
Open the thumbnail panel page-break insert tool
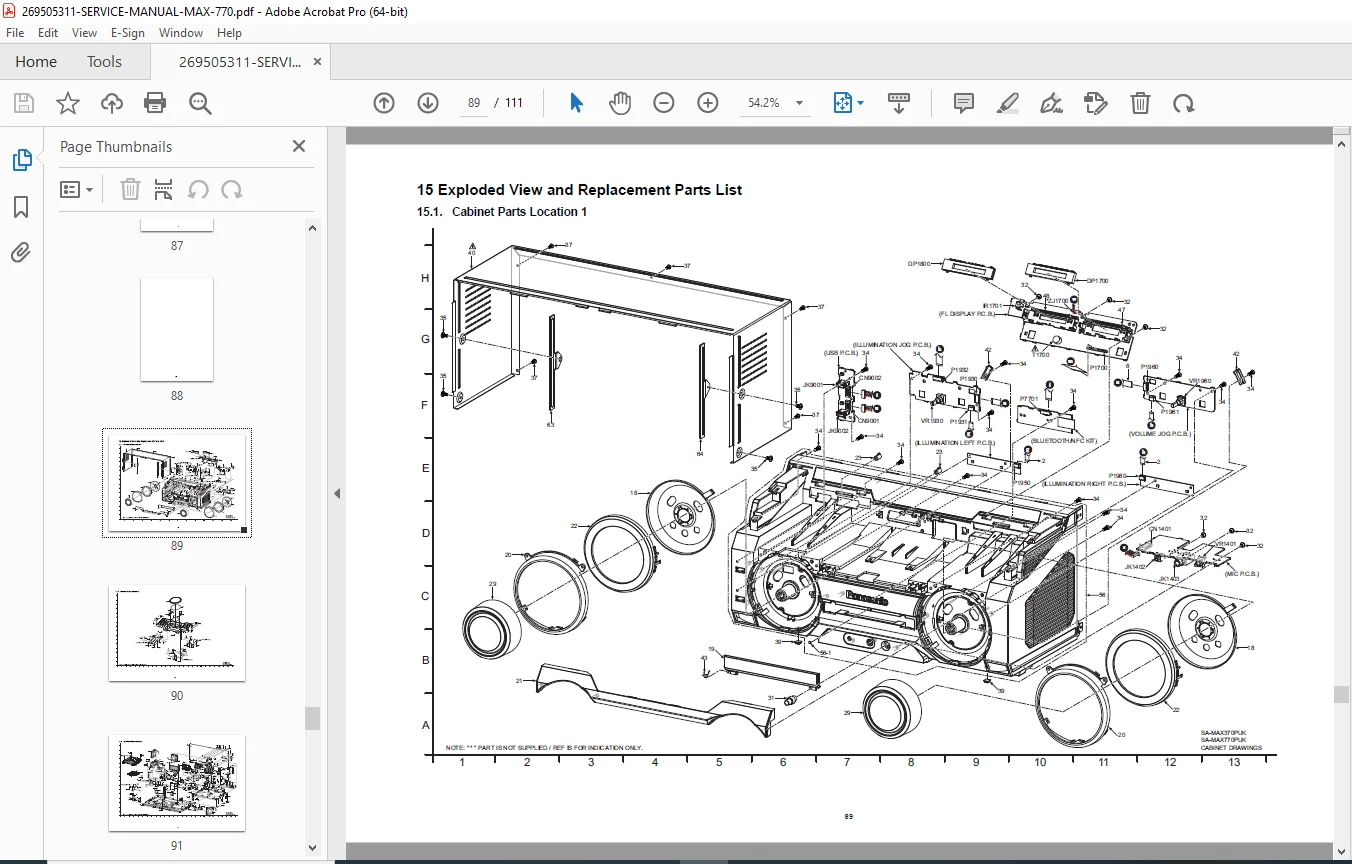pyautogui.click(x=164, y=189)
